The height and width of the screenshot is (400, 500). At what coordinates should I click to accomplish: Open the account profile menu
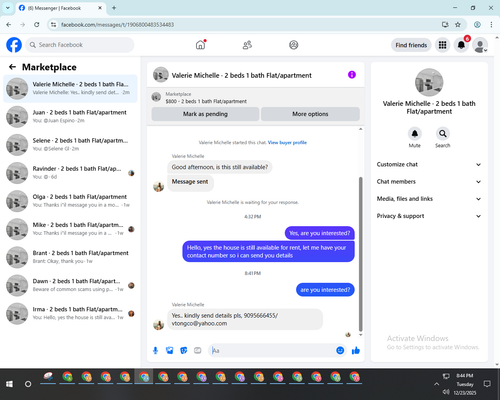(480, 45)
